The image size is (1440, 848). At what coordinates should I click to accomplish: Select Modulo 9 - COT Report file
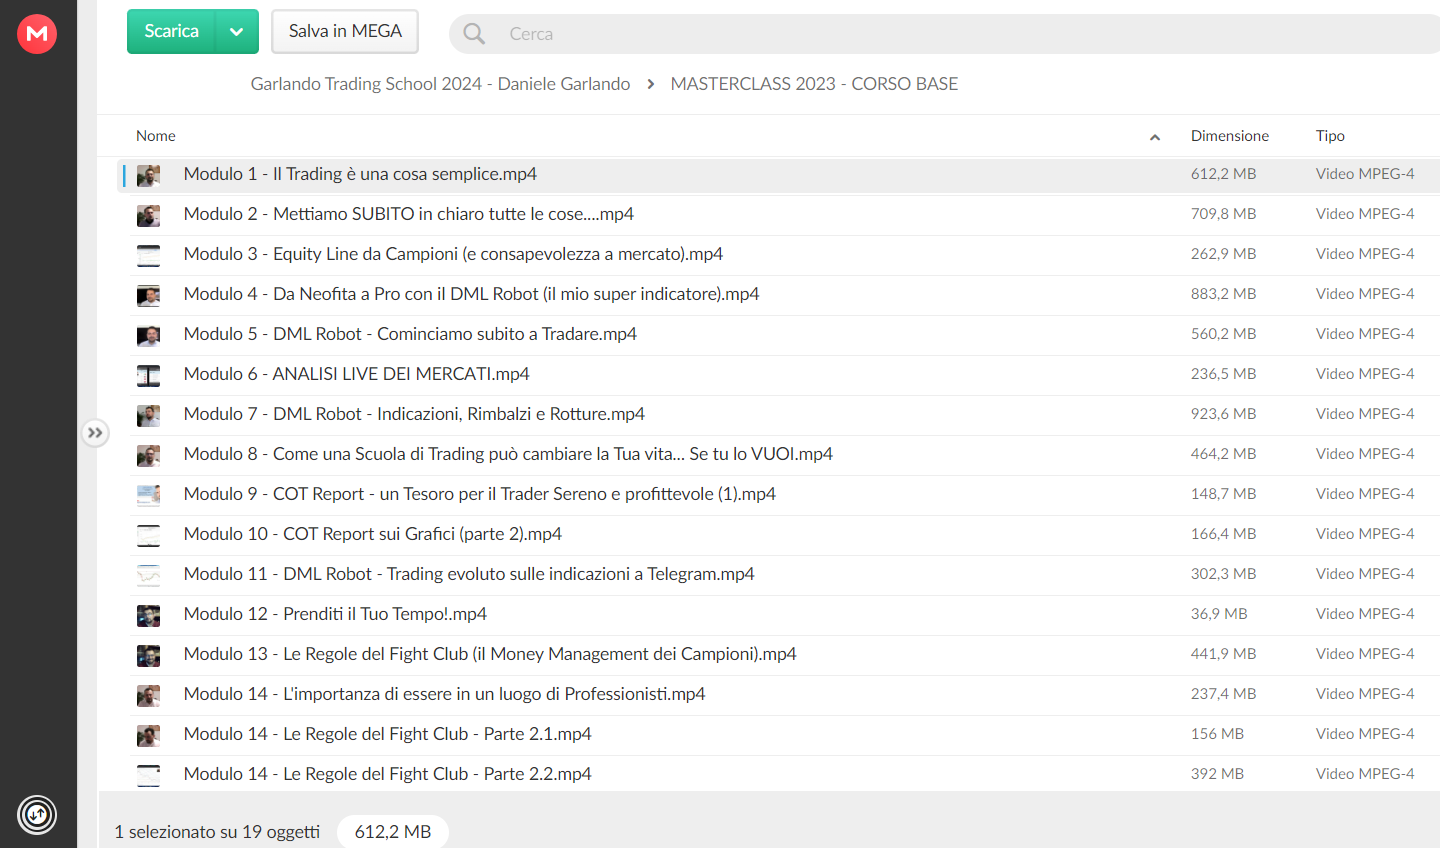tap(778, 495)
